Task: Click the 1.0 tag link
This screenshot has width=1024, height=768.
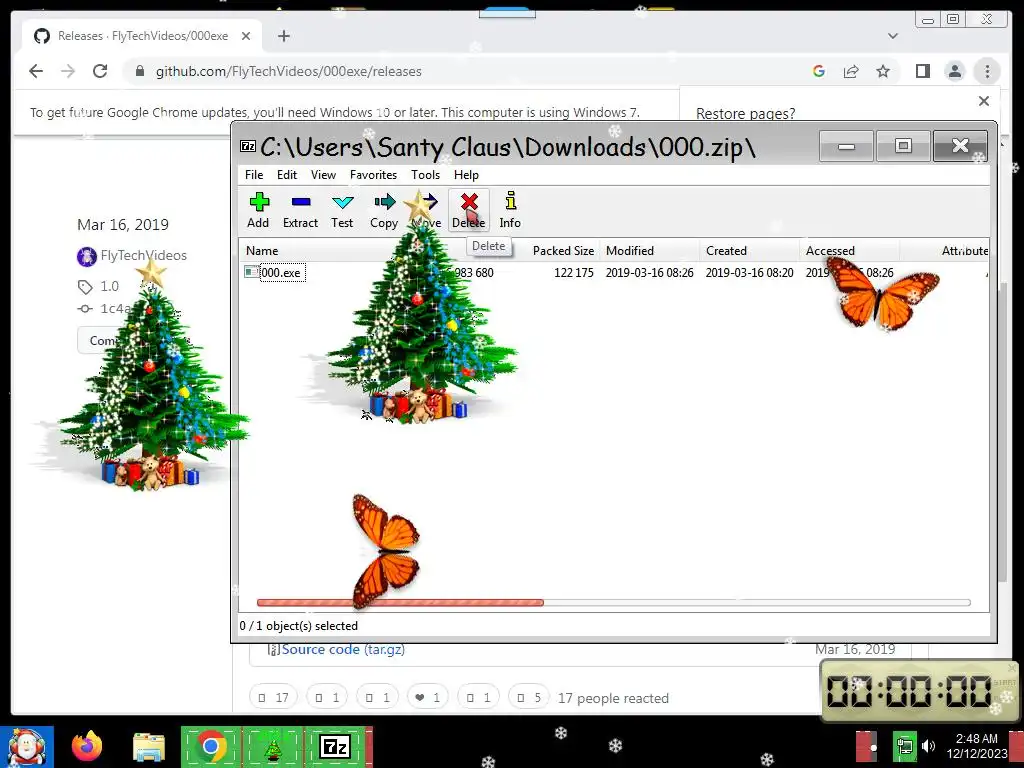Action: 110,286
